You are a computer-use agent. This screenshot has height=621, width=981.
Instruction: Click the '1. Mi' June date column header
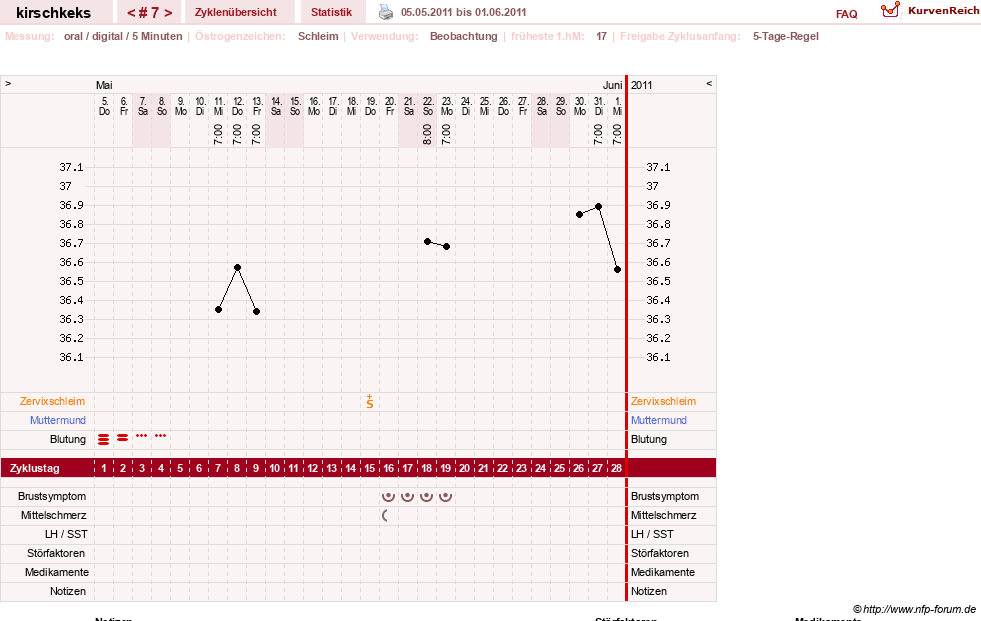pos(618,106)
